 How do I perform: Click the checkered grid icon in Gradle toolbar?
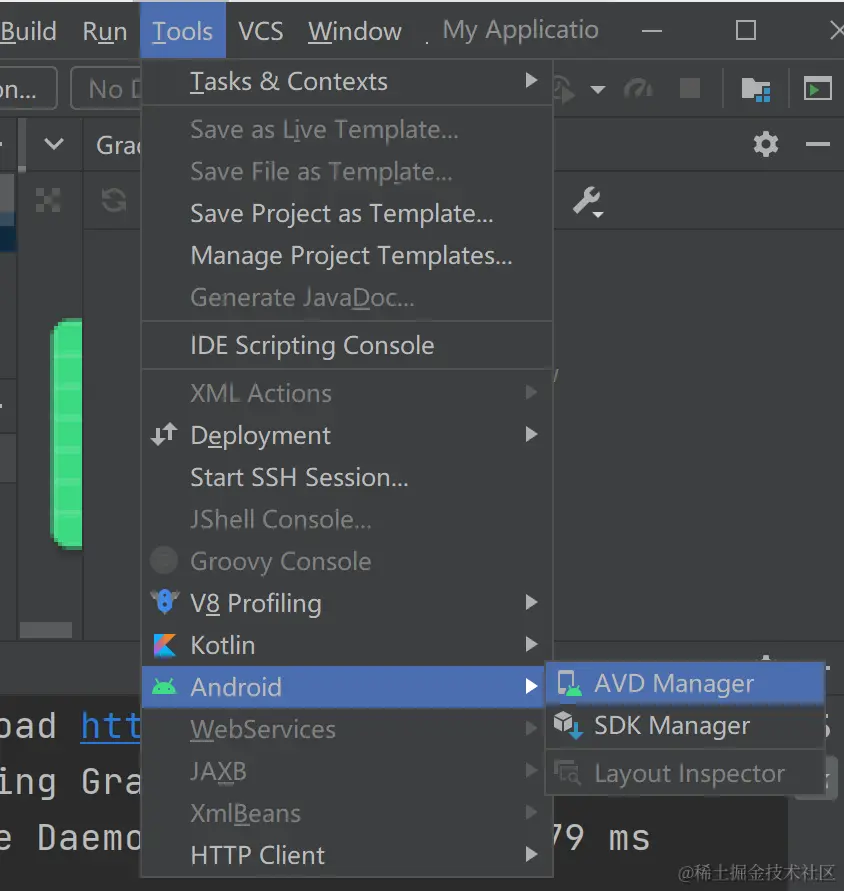48,200
